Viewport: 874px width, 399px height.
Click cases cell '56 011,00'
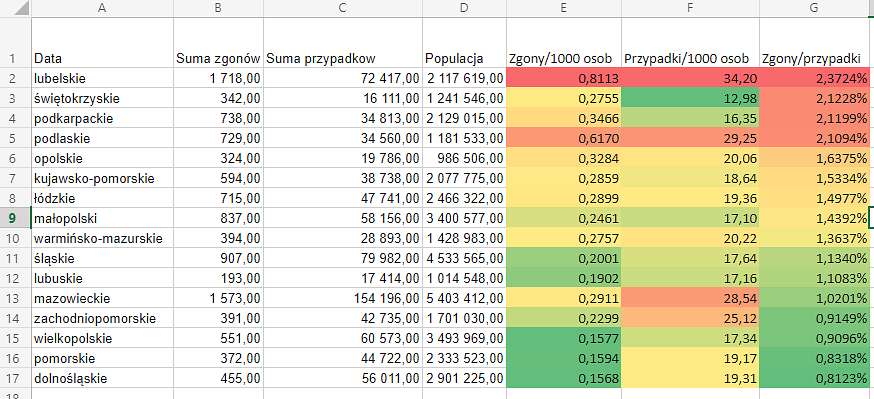point(343,378)
